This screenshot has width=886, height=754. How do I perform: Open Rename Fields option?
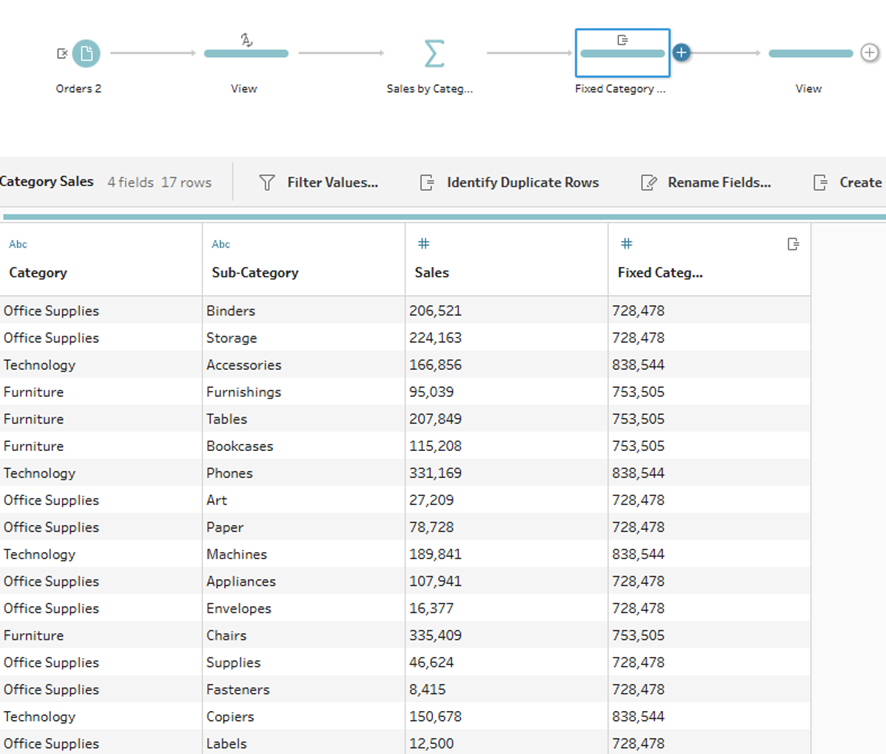[706, 182]
